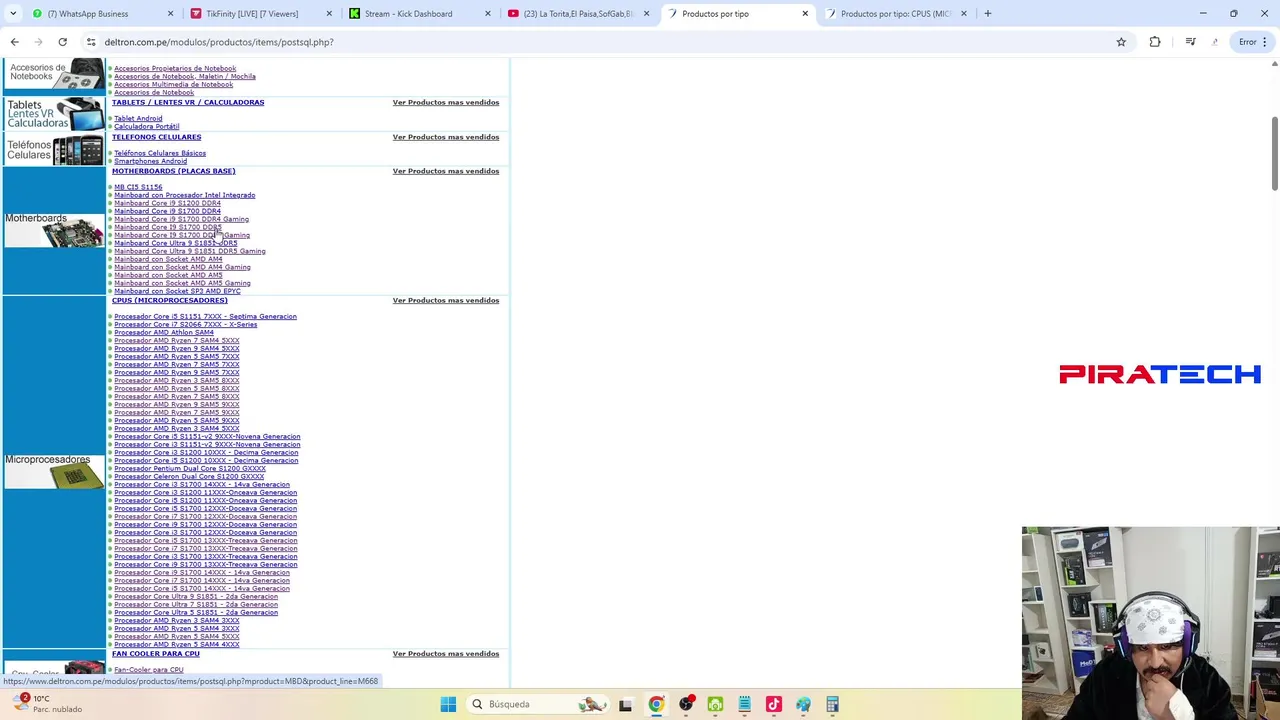Open OBS Studio from the taskbar
Image resolution: width=1280 pixels, height=720 pixels.
(685, 704)
